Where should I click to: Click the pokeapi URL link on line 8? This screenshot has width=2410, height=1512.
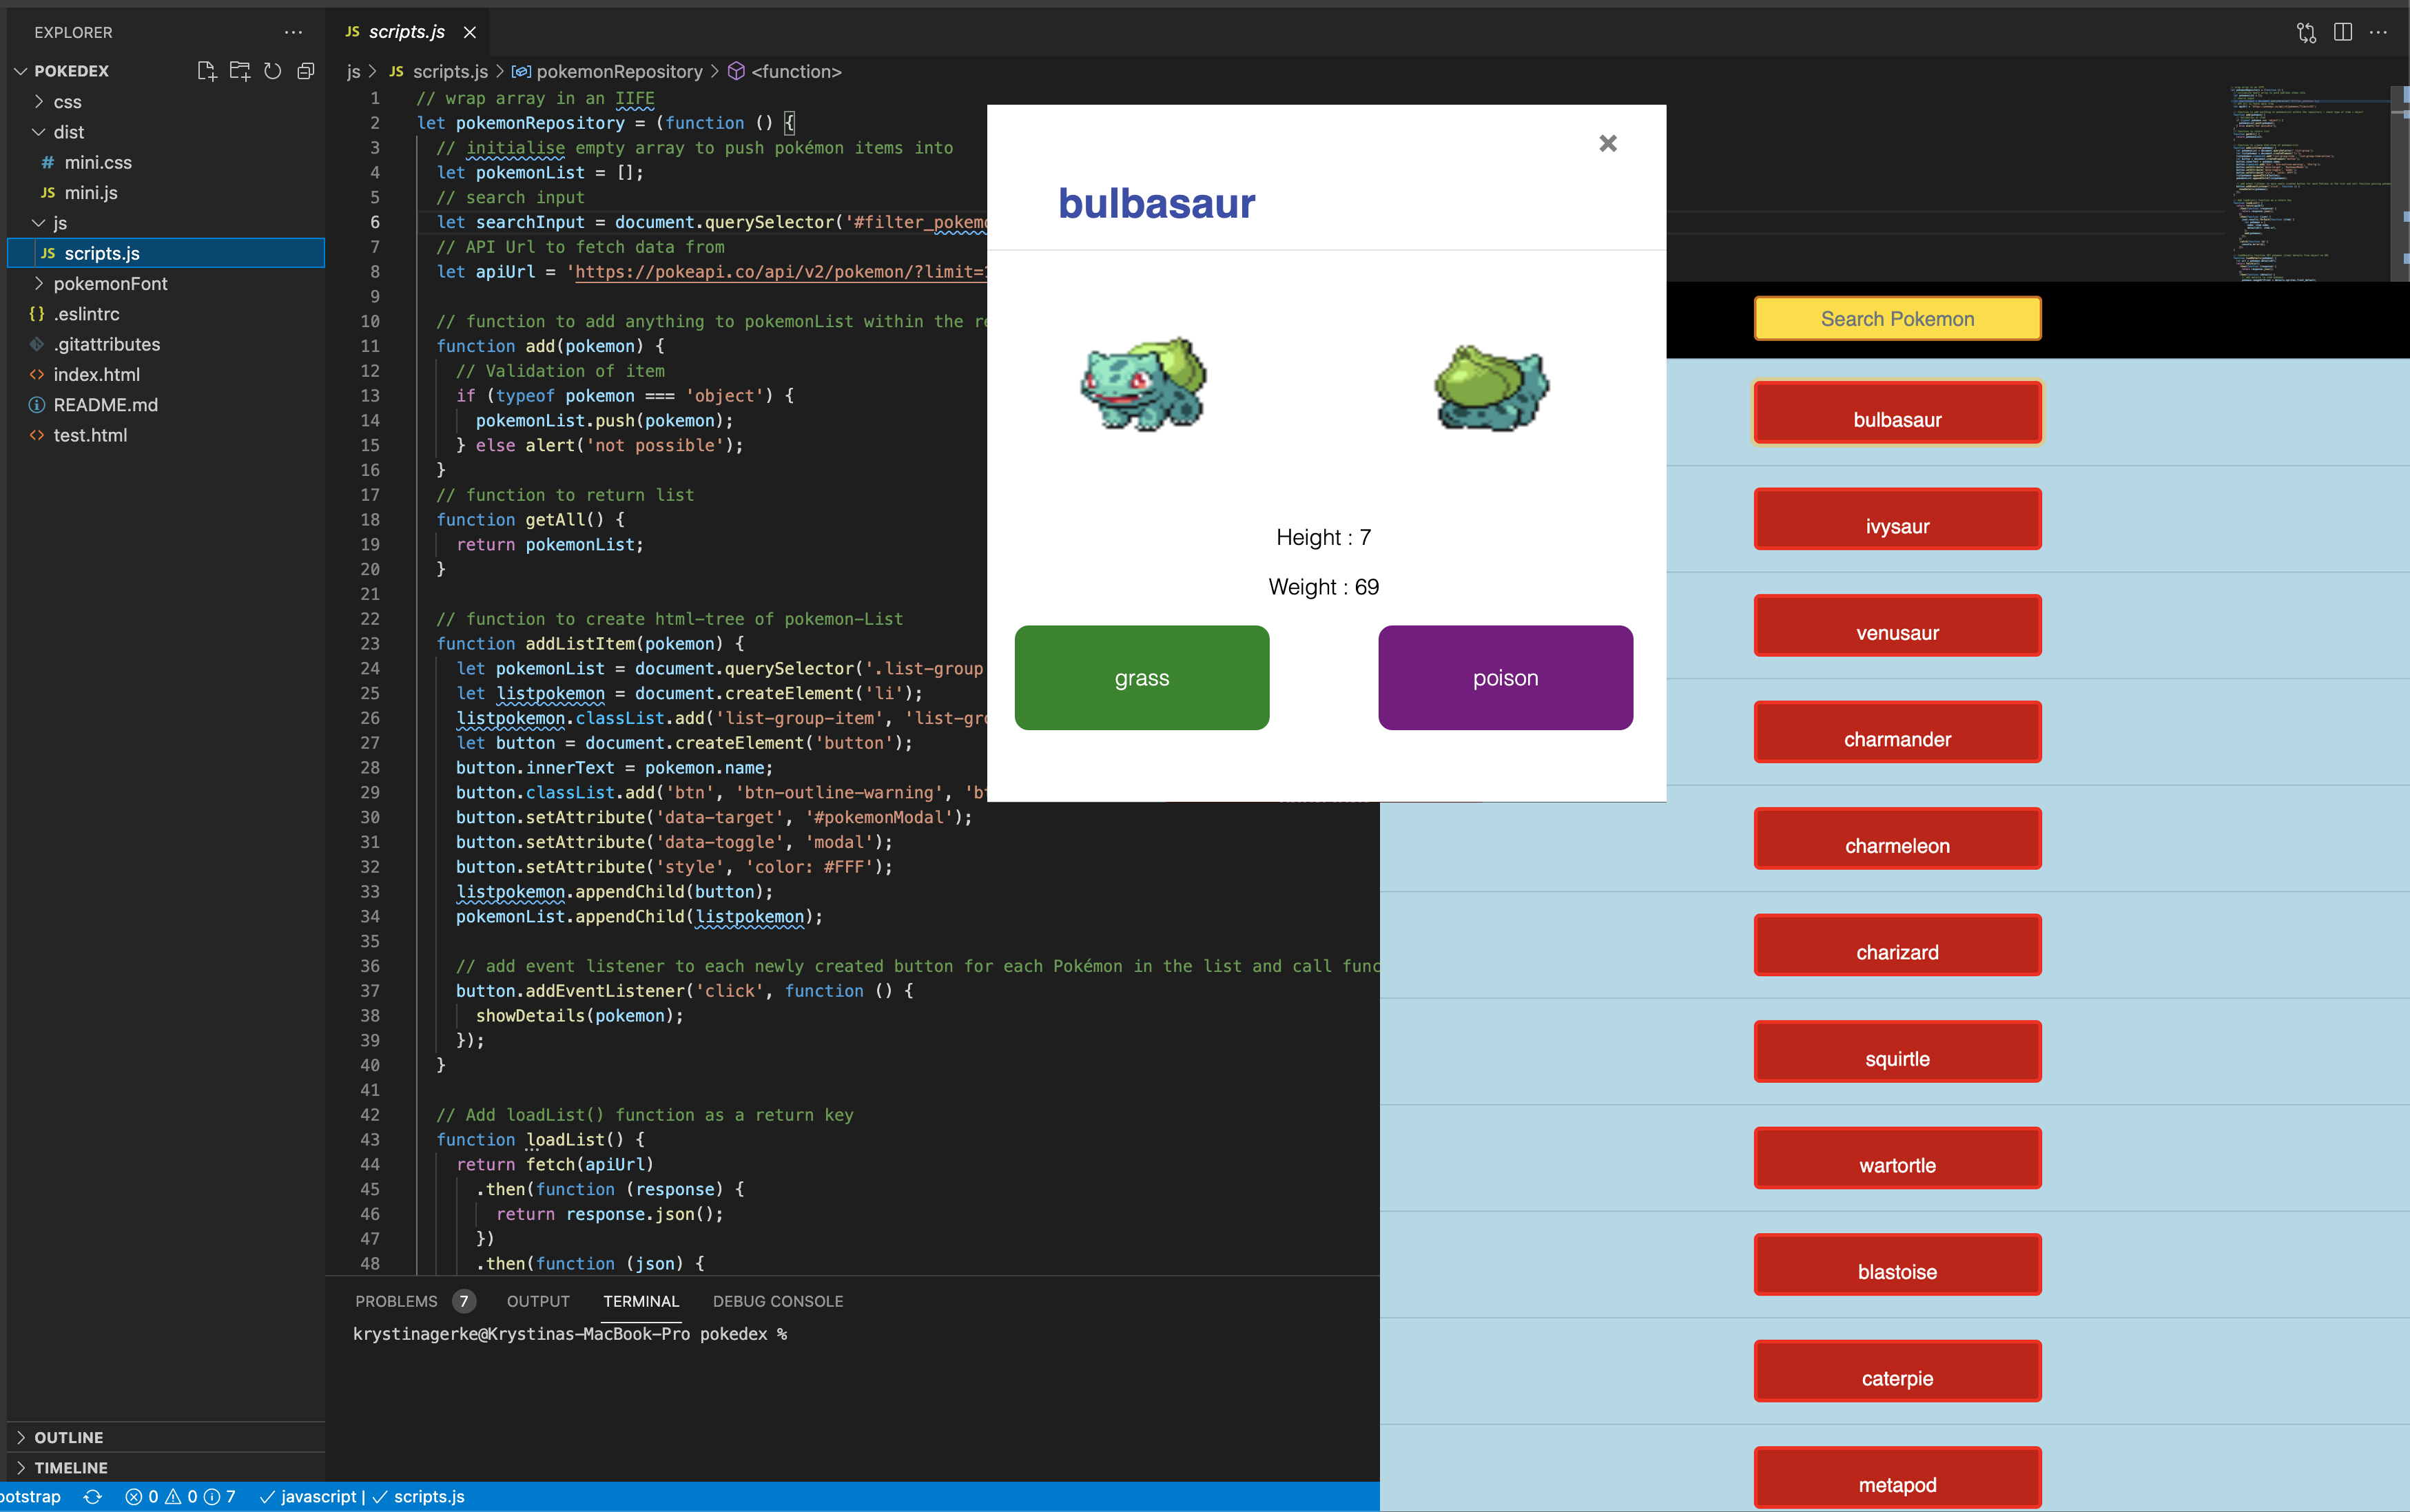tap(781, 272)
